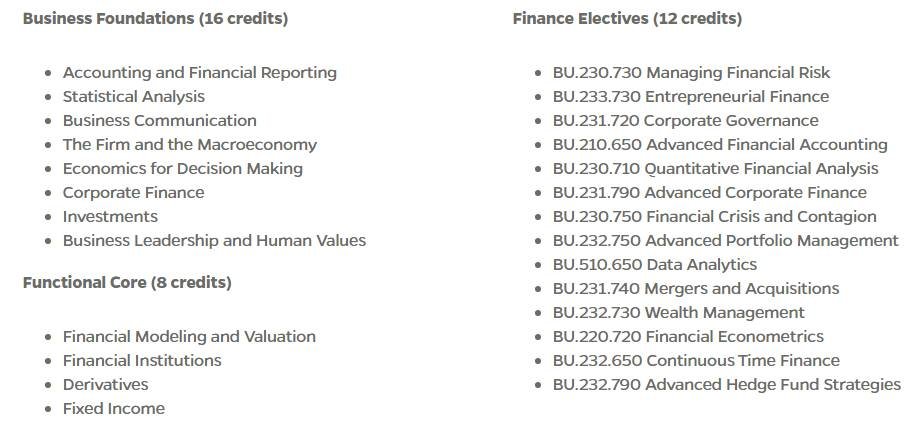Image resolution: width=924 pixels, height=431 pixels.
Task: Click the Derivatives course entry
Action: click(x=105, y=384)
